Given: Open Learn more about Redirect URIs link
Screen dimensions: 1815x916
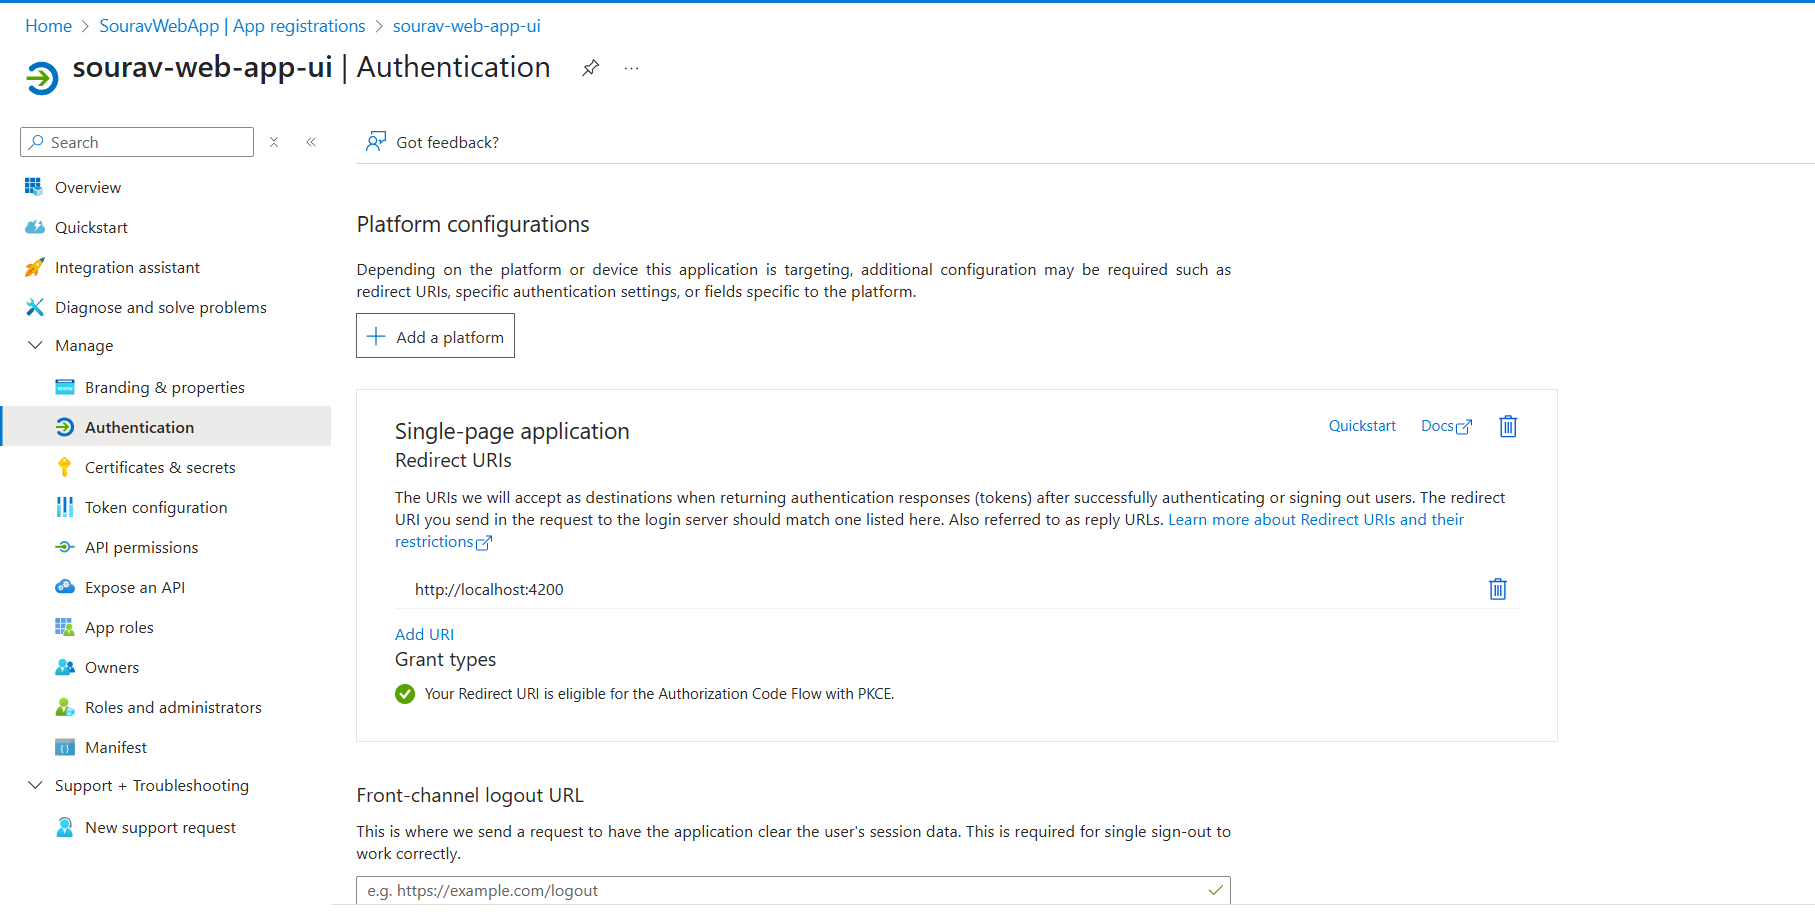Looking at the screenshot, I should point(1316,520).
